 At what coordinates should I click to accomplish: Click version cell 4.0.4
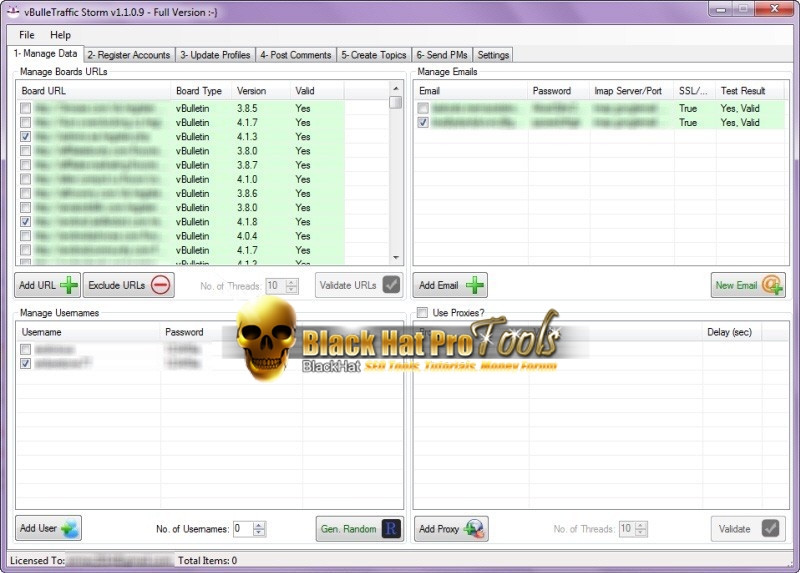(x=247, y=236)
